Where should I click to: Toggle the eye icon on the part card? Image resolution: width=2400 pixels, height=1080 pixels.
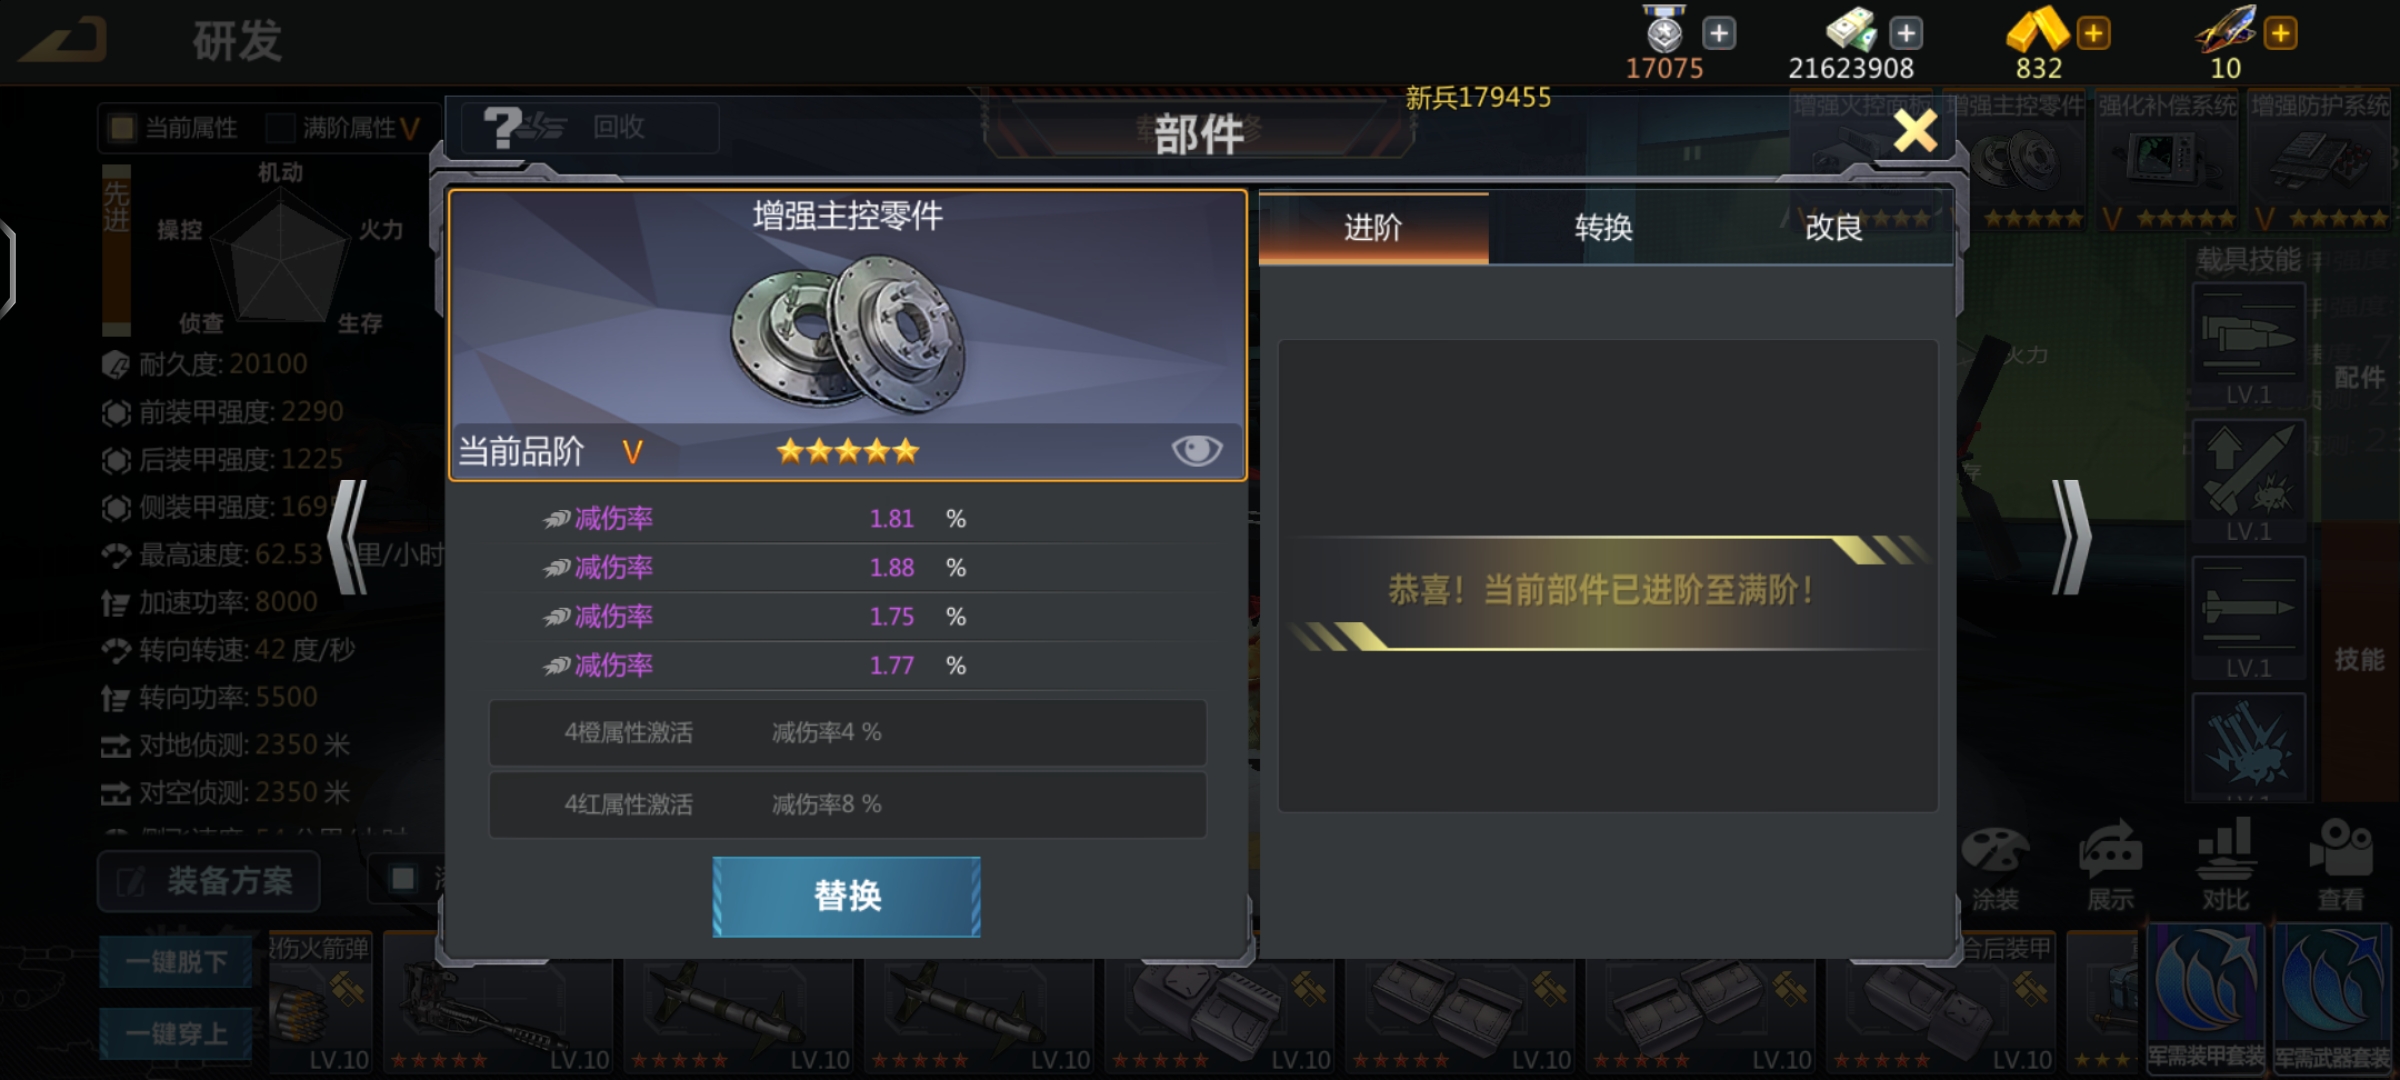click(x=1196, y=451)
